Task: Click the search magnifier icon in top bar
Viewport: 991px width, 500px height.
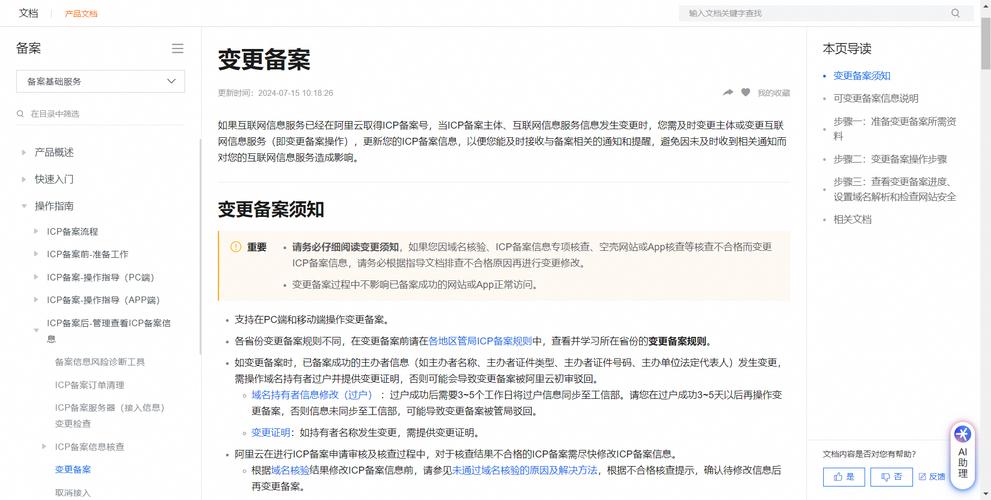Action: coord(955,13)
